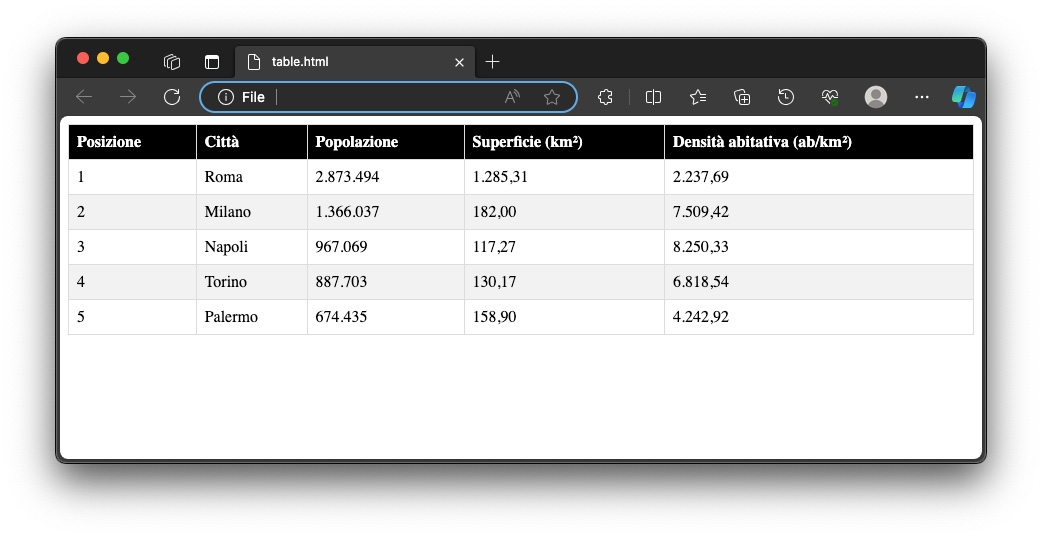Toggle Split screen view

point(653,97)
